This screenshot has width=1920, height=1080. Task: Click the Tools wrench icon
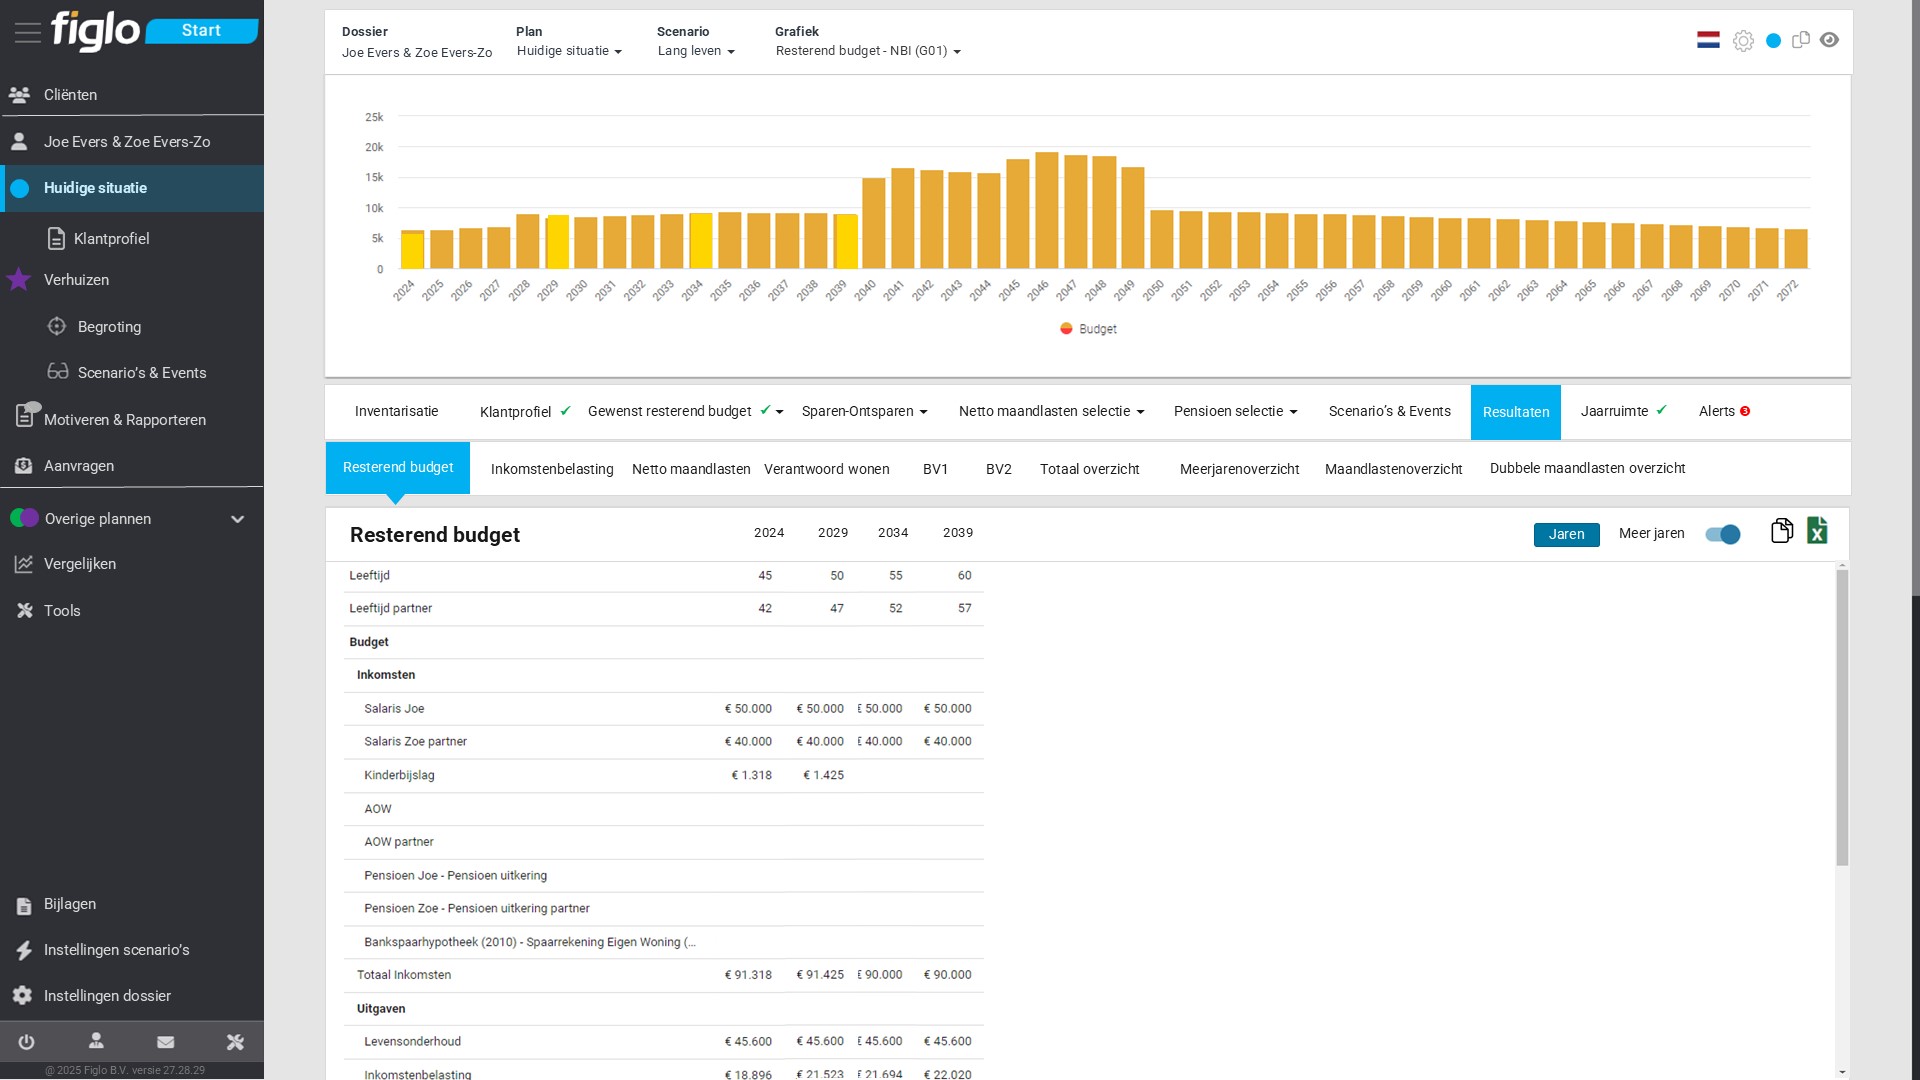tap(24, 610)
